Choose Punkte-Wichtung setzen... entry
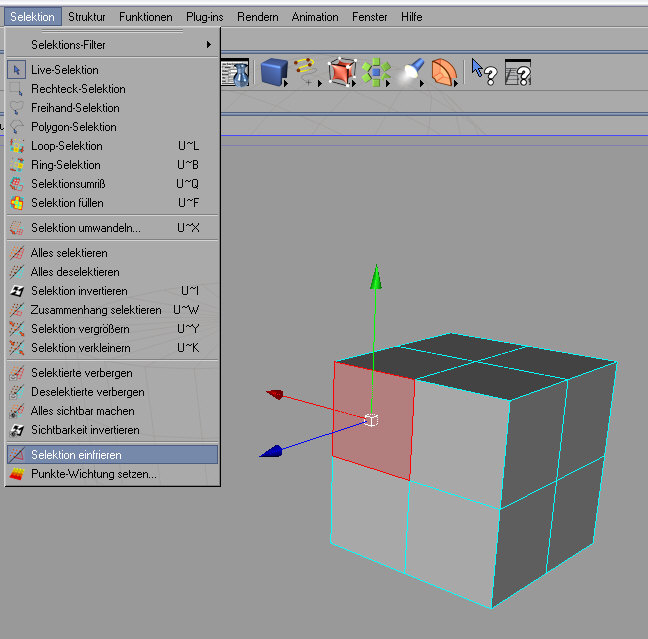Image resolution: width=648 pixels, height=639 pixels. point(112,474)
